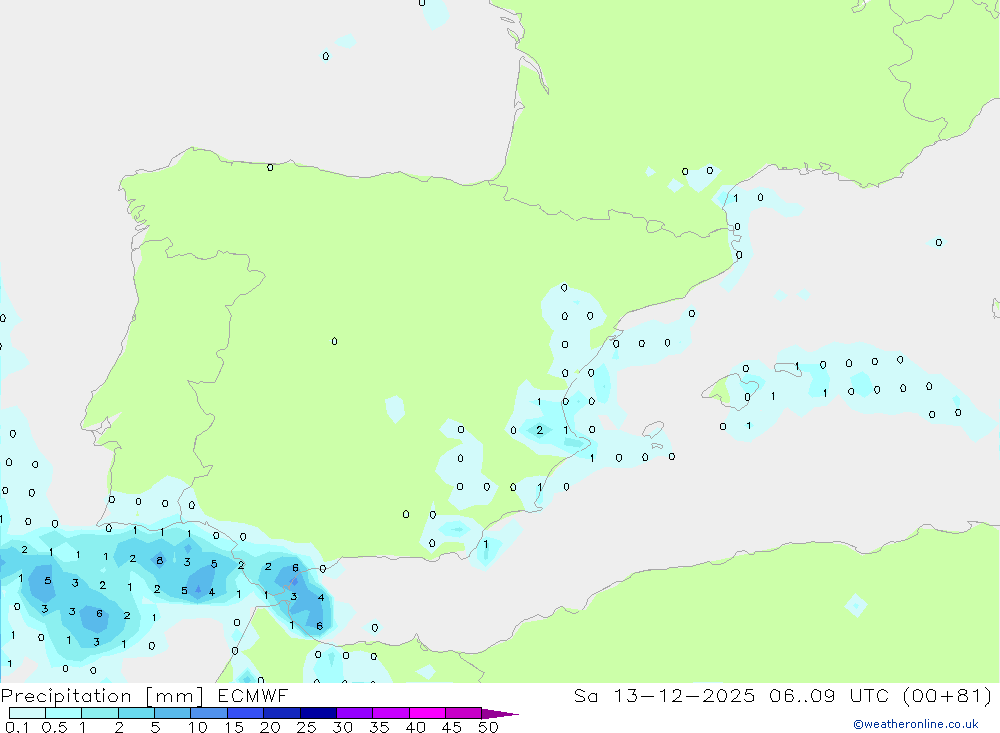Click the date text "13-12-2025"
The height and width of the screenshot is (733, 1000).
684,695
